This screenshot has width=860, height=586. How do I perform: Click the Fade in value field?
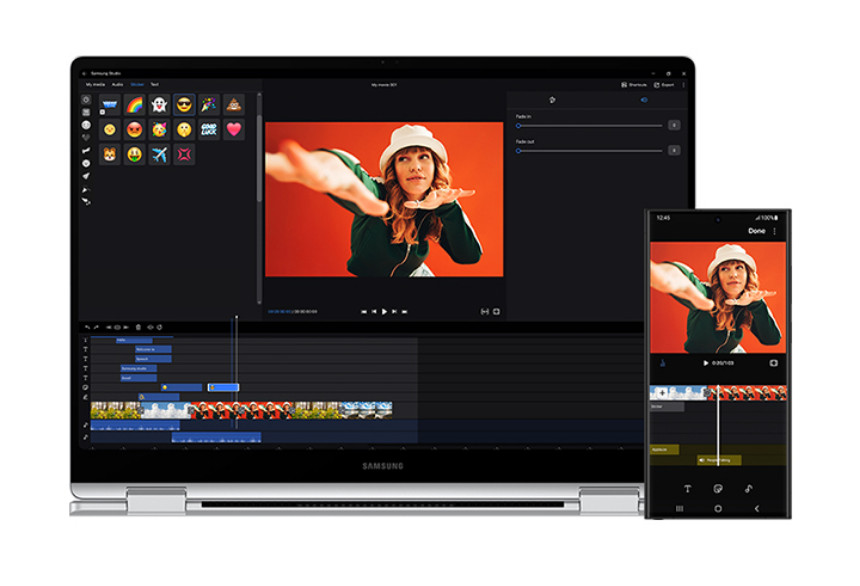tap(674, 125)
